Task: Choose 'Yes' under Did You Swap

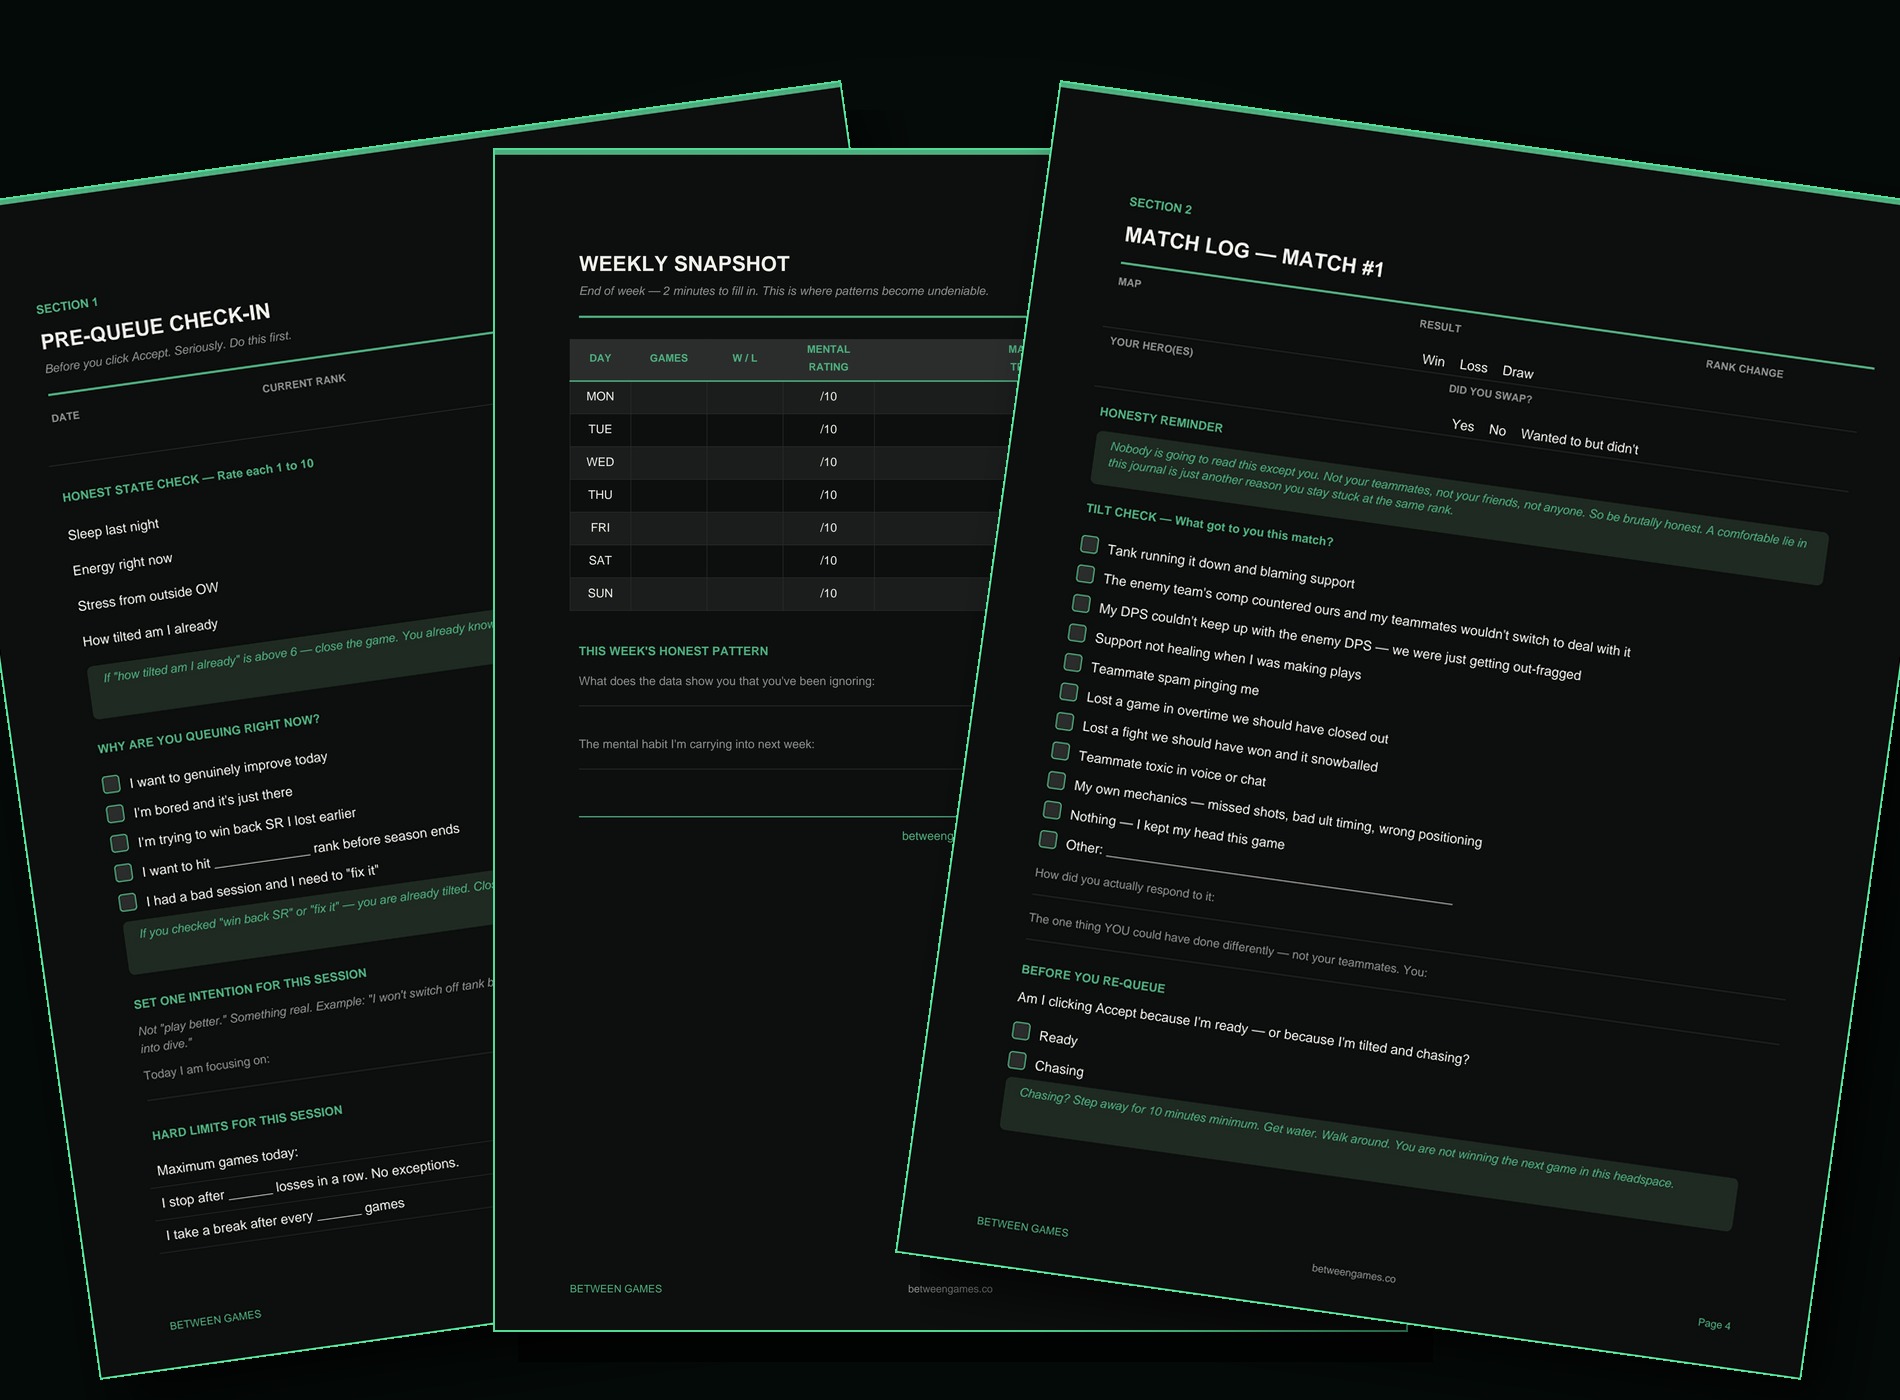Action: 1463,425
